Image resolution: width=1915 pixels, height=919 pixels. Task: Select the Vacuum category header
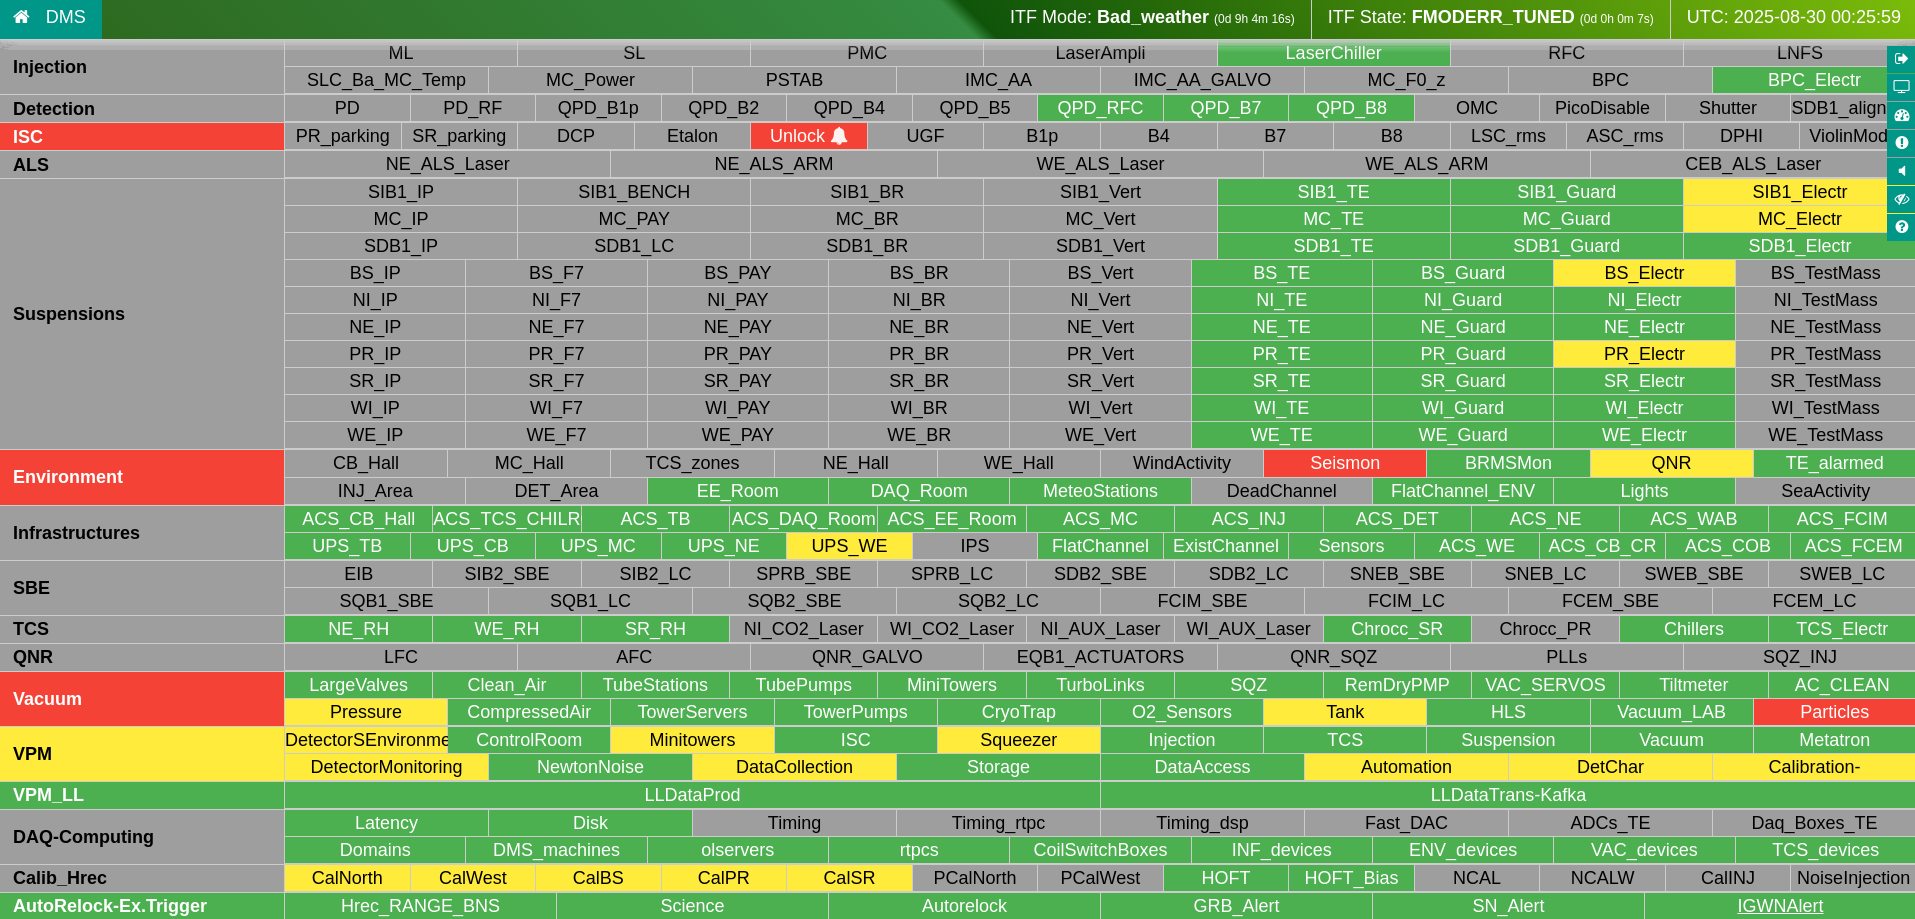[142, 699]
